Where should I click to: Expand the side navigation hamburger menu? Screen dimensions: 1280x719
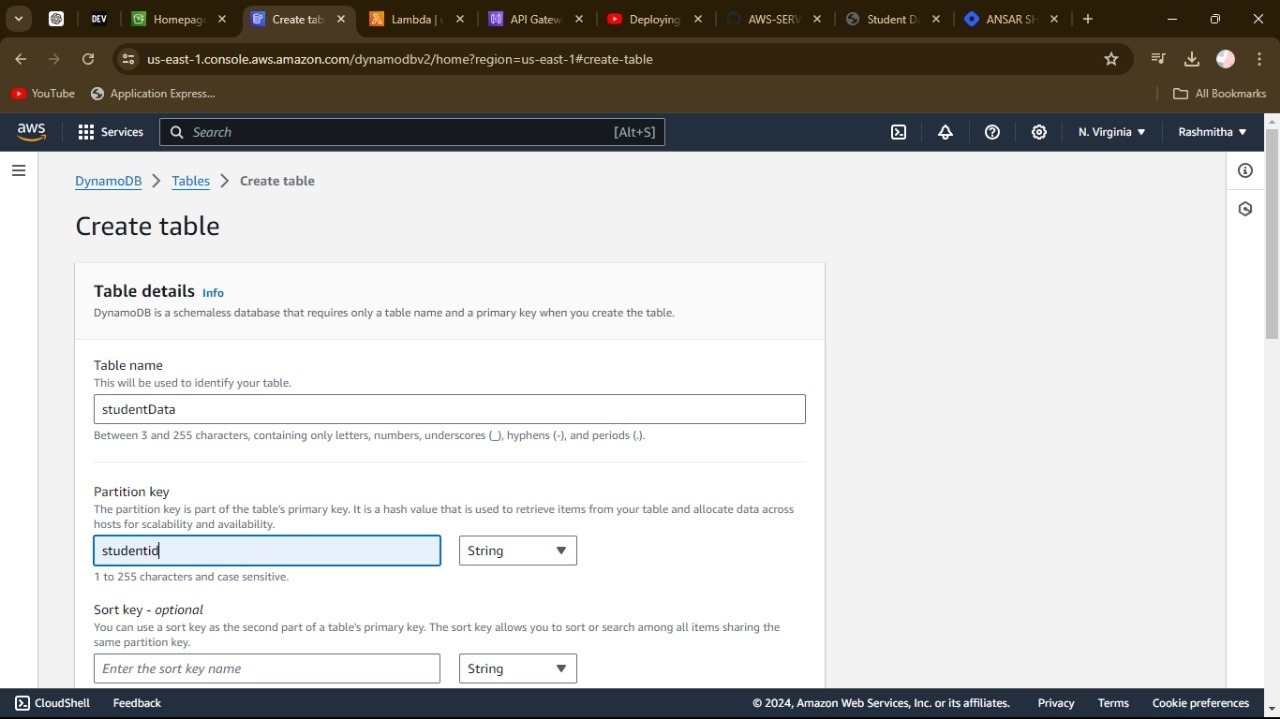[18, 171]
